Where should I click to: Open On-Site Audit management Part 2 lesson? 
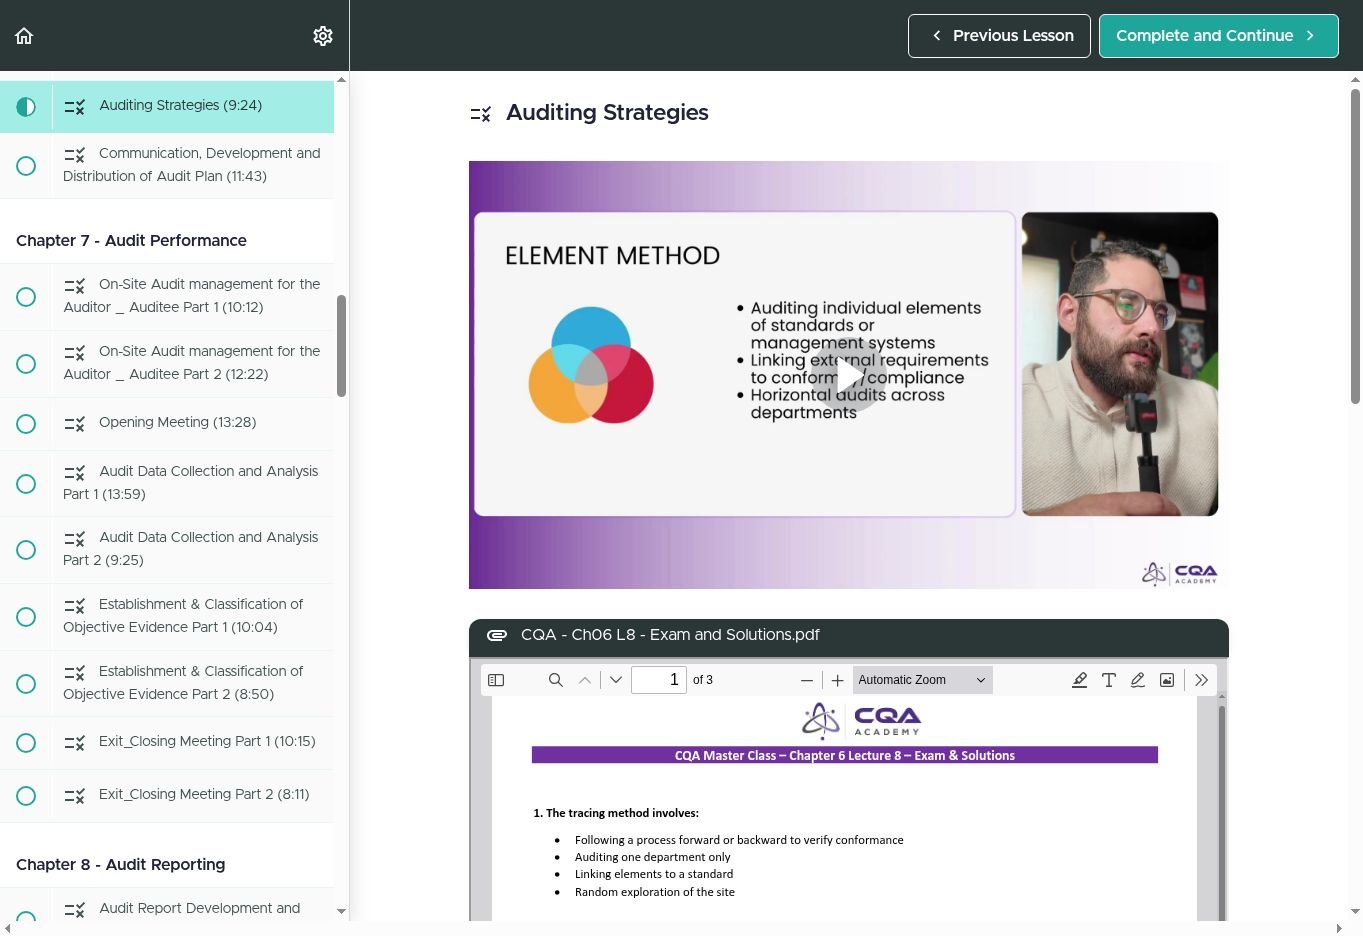point(167,364)
